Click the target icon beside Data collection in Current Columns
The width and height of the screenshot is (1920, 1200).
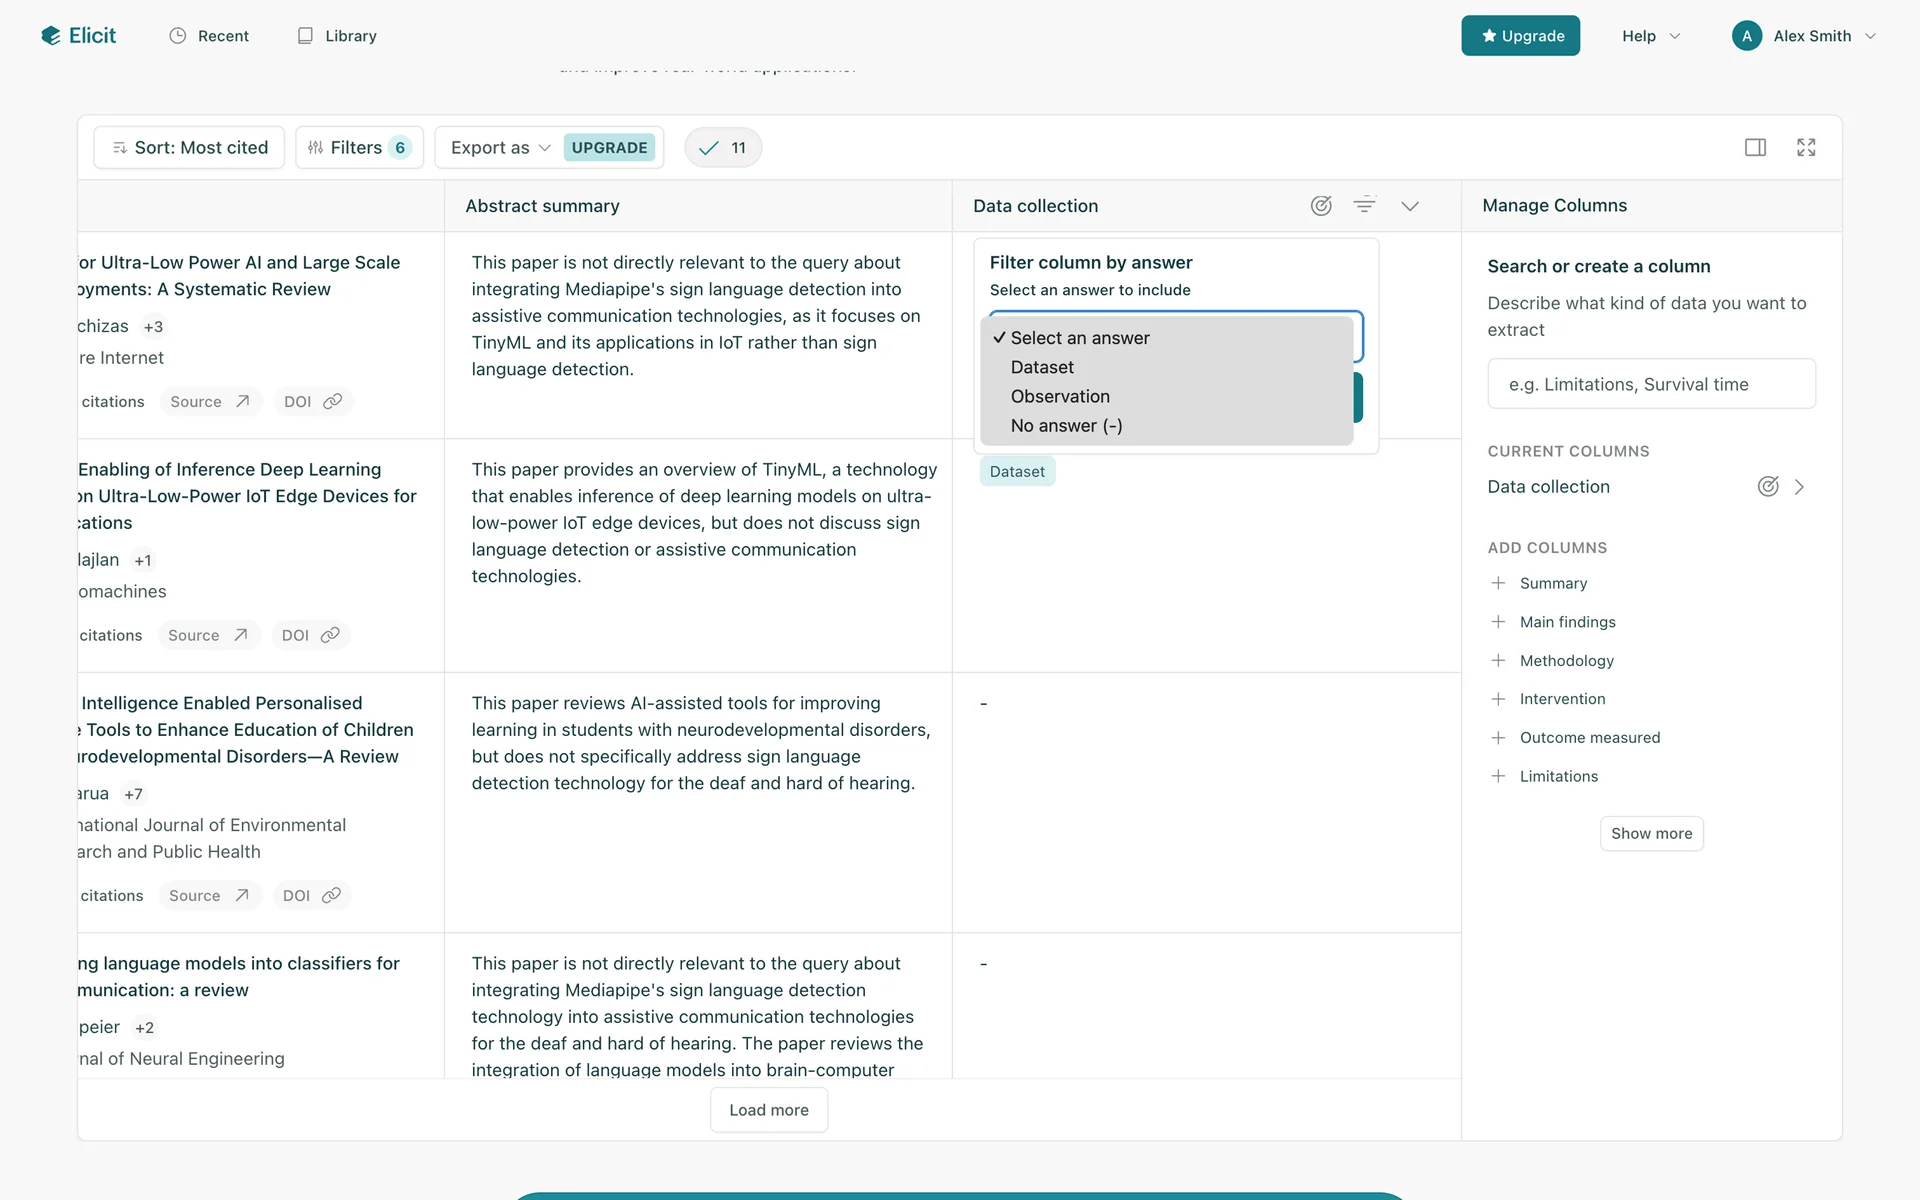click(1768, 487)
